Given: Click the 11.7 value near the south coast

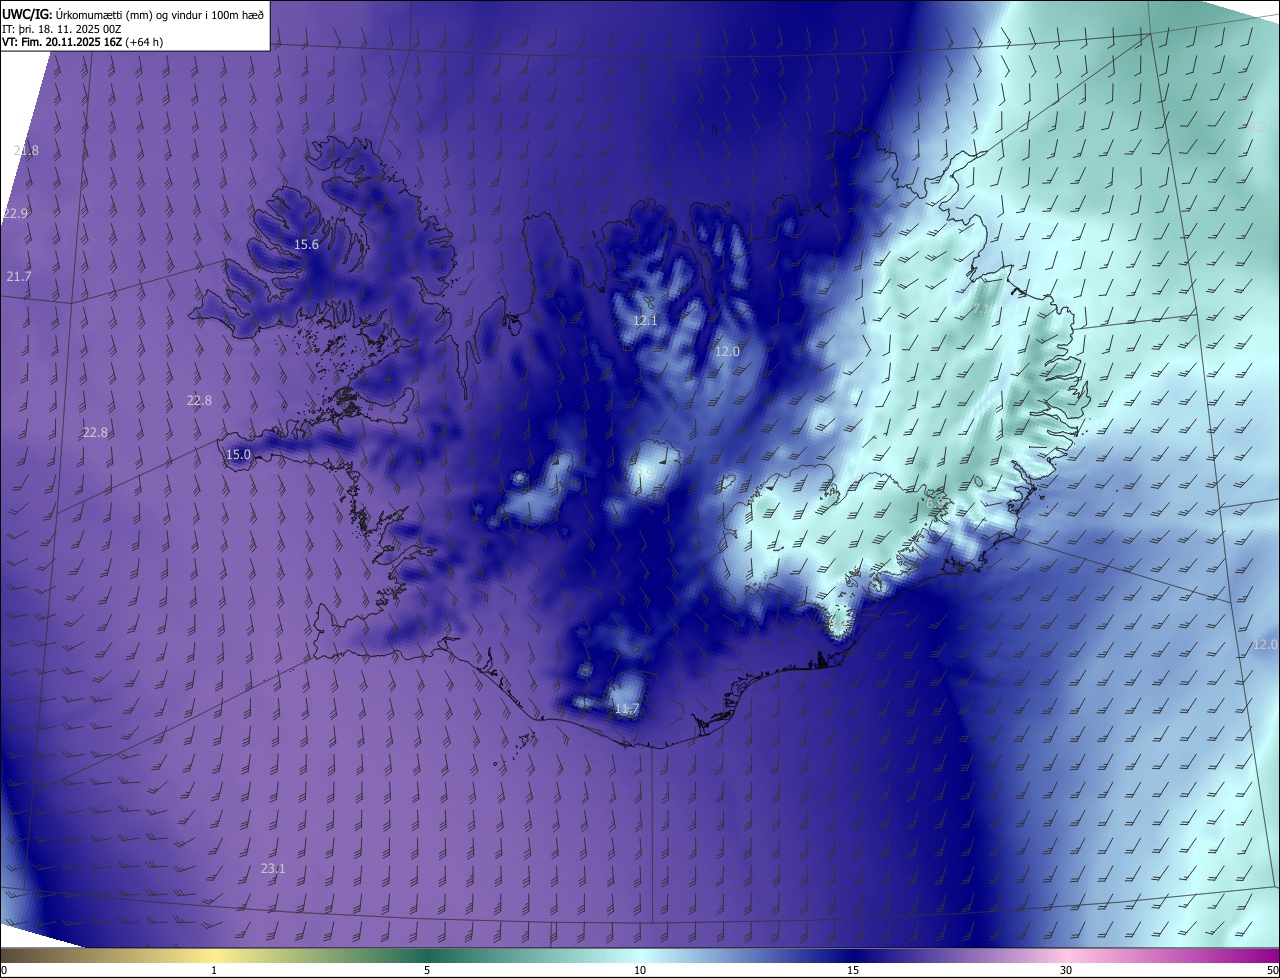Looking at the screenshot, I should [x=627, y=709].
